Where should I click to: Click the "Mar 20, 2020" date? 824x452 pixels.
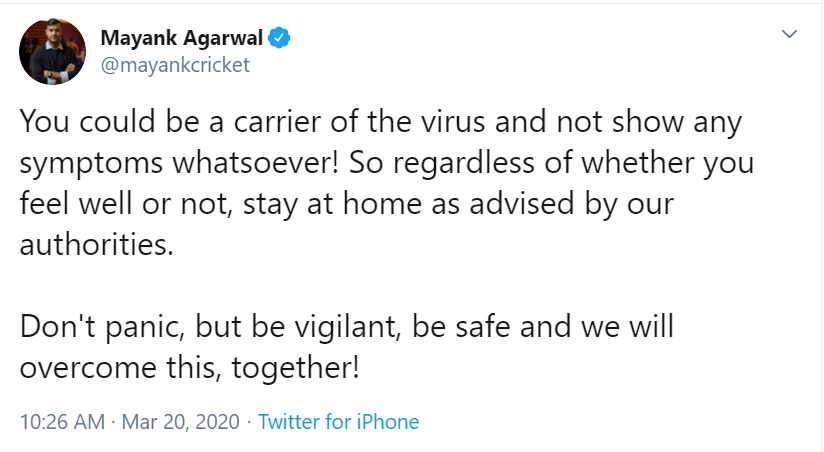181,421
